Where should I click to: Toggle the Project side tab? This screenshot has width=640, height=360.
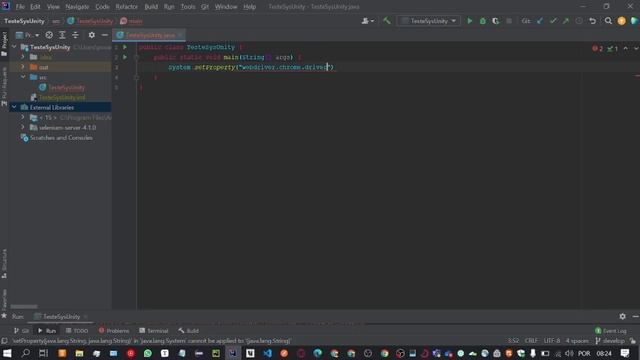tap(4, 43)
